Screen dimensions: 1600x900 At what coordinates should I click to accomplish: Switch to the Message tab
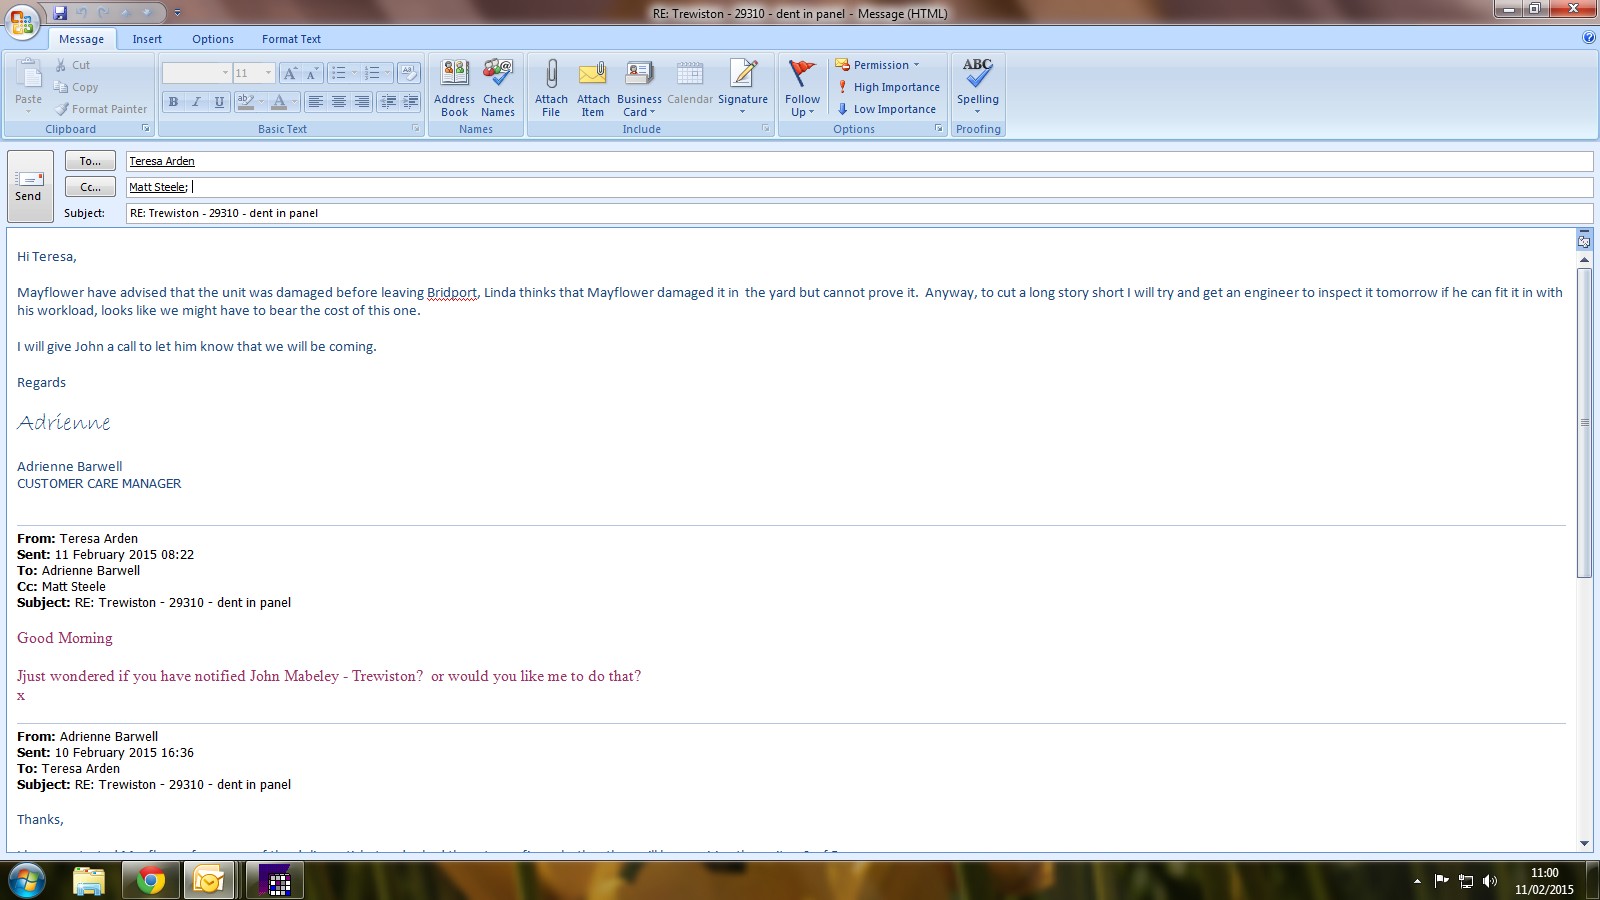(82, 39)
